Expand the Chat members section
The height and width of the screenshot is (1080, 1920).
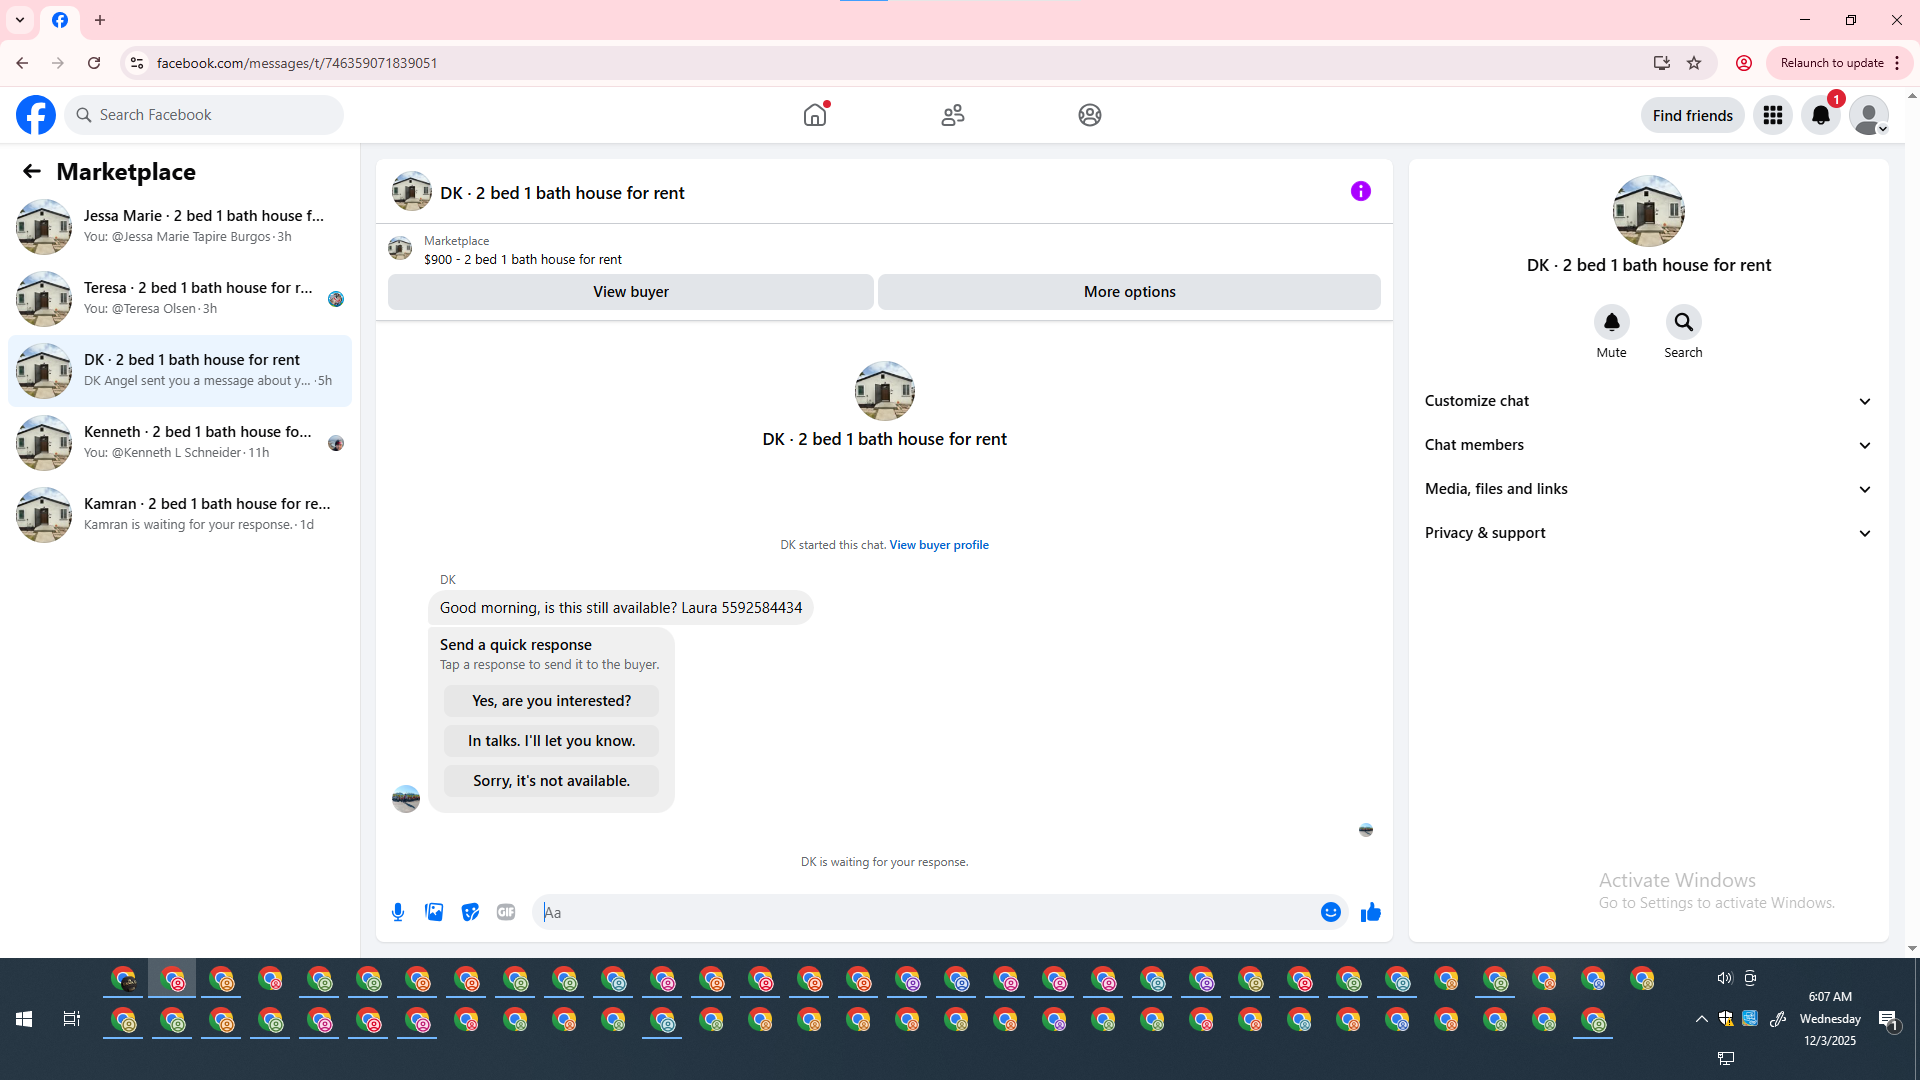coord(1649,445)
